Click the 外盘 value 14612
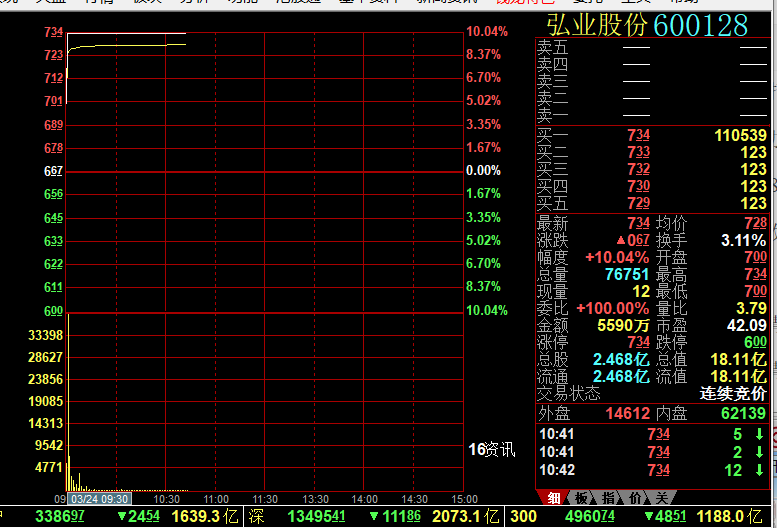This screenshot has height=528, width=777. (x=627, y=413)
